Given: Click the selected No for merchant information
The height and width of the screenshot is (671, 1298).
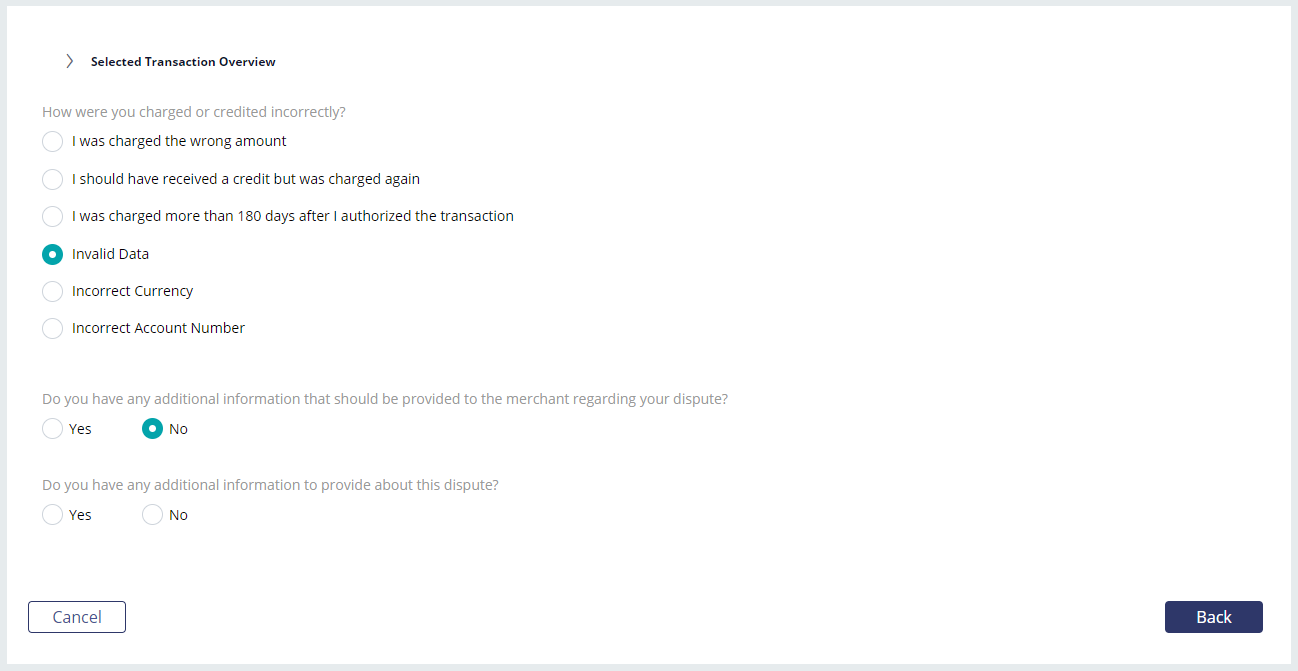Looking at the screenshot, I should pos(152,429).
